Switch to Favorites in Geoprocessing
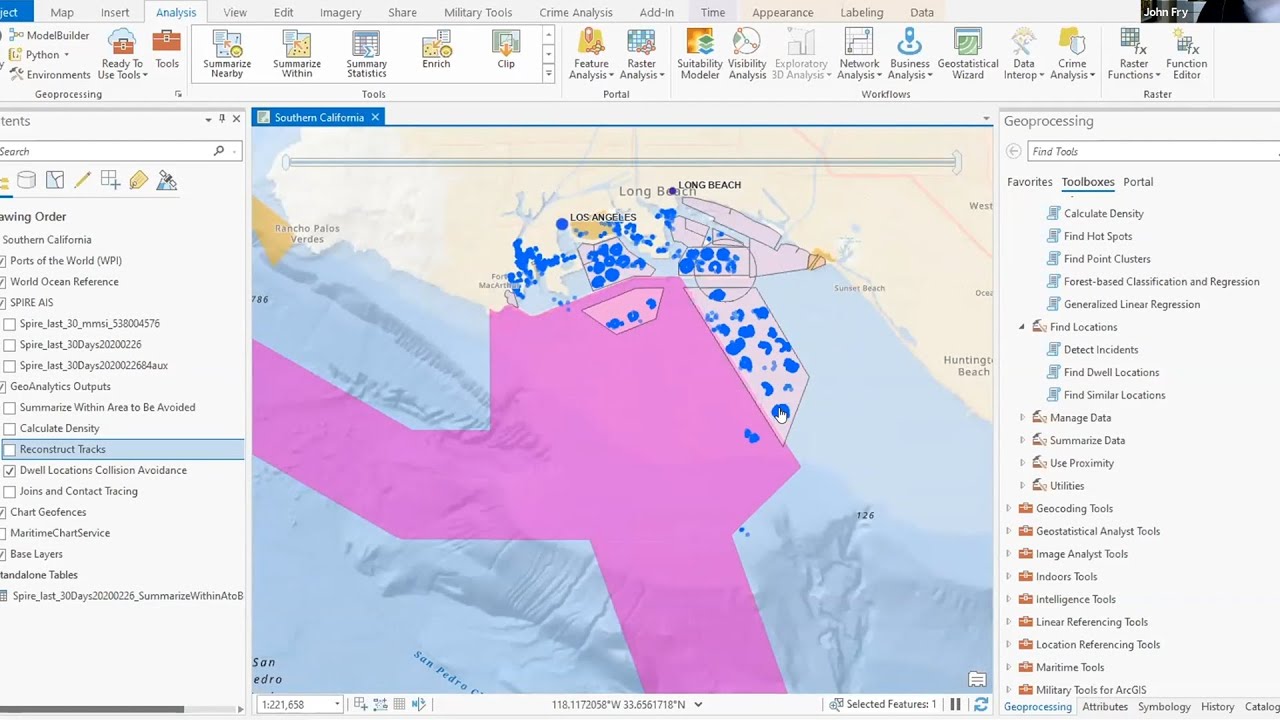Image resolution: width=1280 pixels, height=720 pixels. tap(1029, 182)
